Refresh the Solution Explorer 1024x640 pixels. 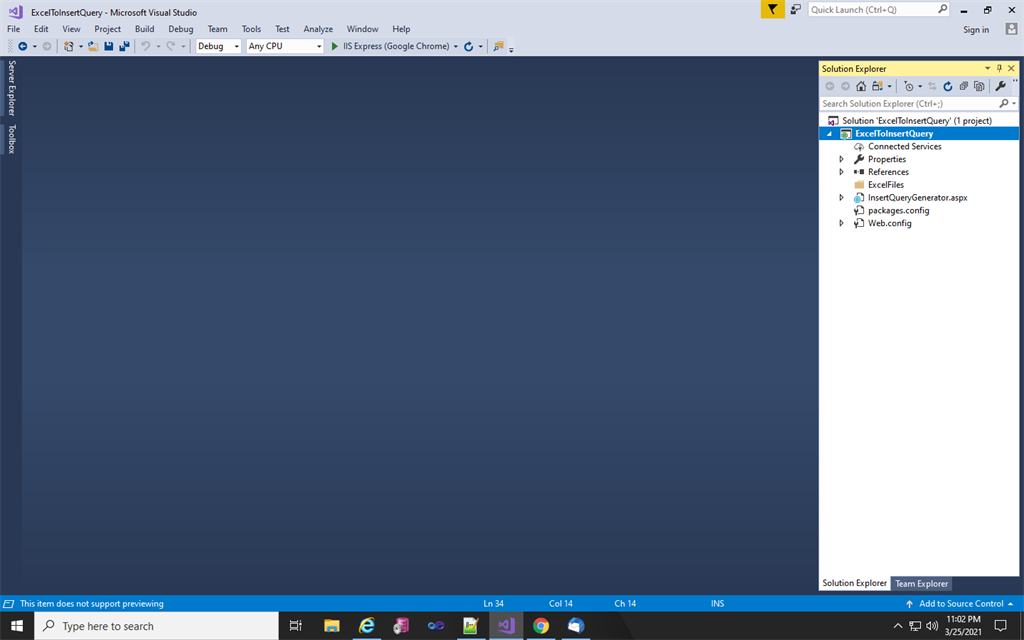pyautogui.click(x=948, y=86)
